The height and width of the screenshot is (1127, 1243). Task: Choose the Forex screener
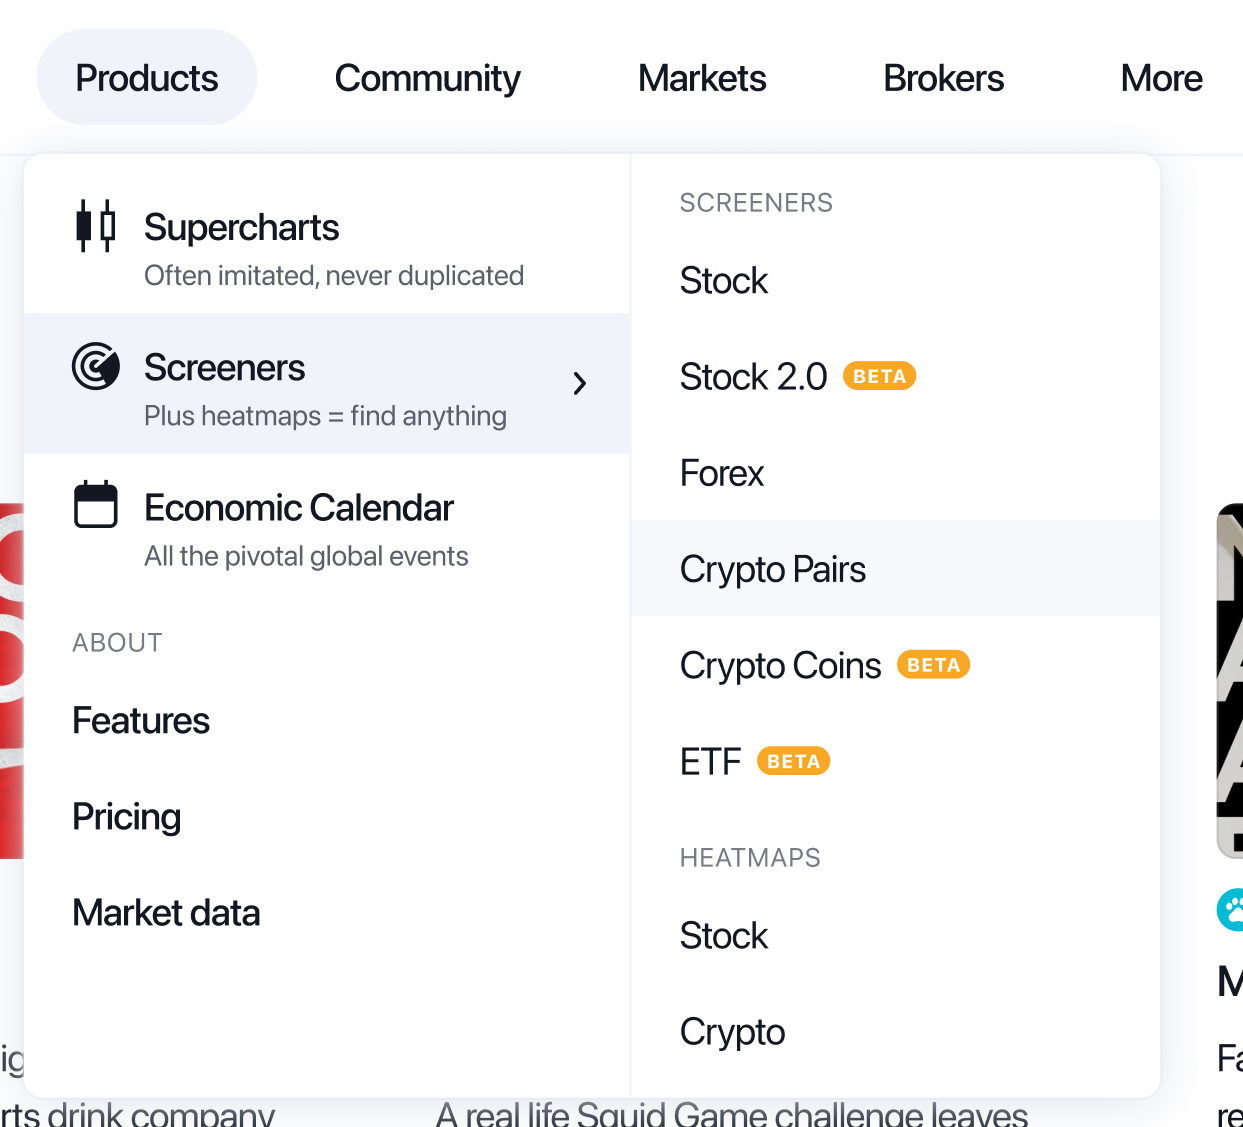[x=722, y=473]
